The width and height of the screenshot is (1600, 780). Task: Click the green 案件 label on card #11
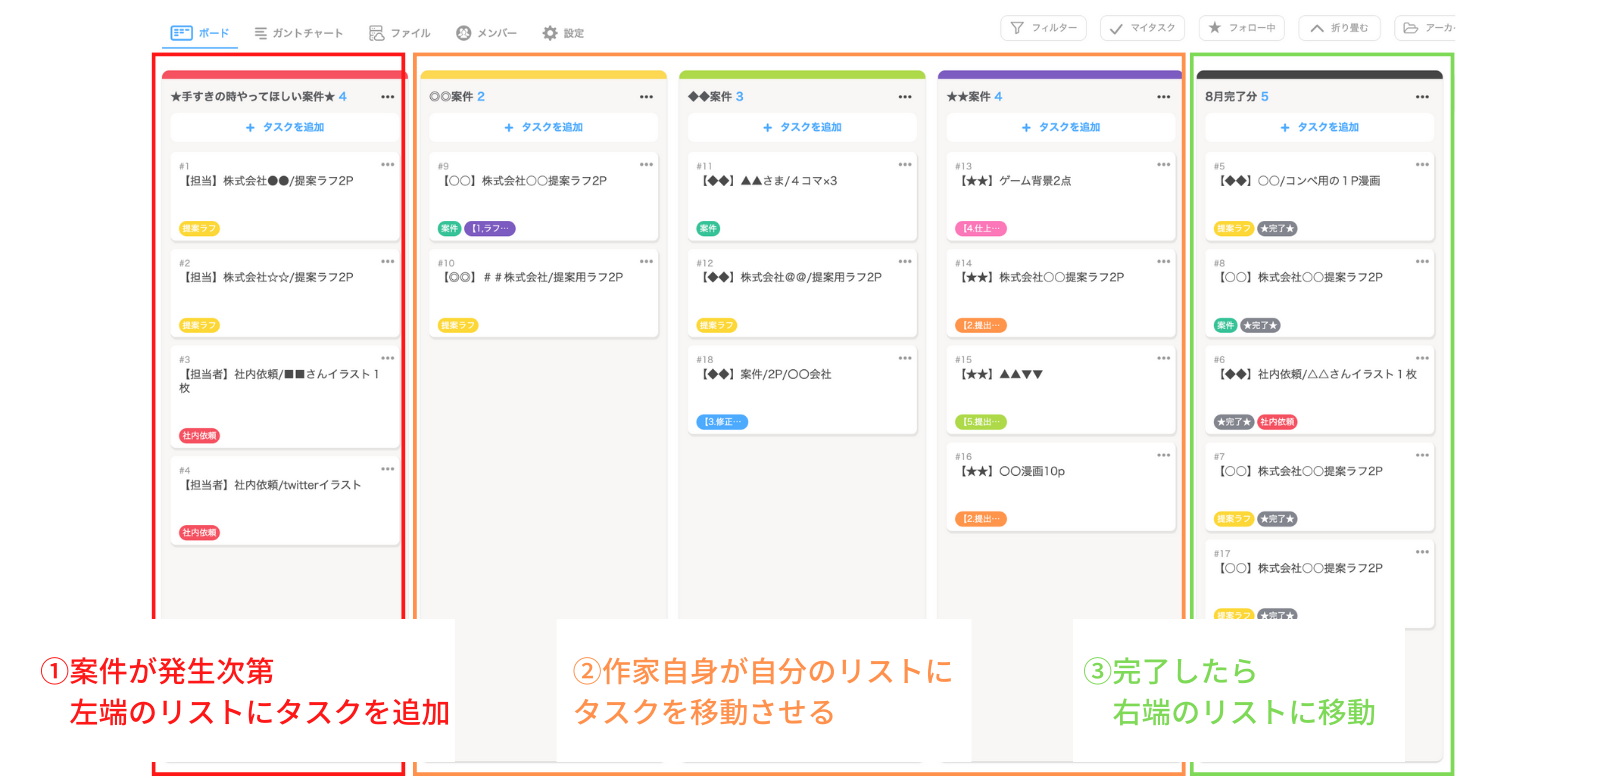click(x=708, y=229)
